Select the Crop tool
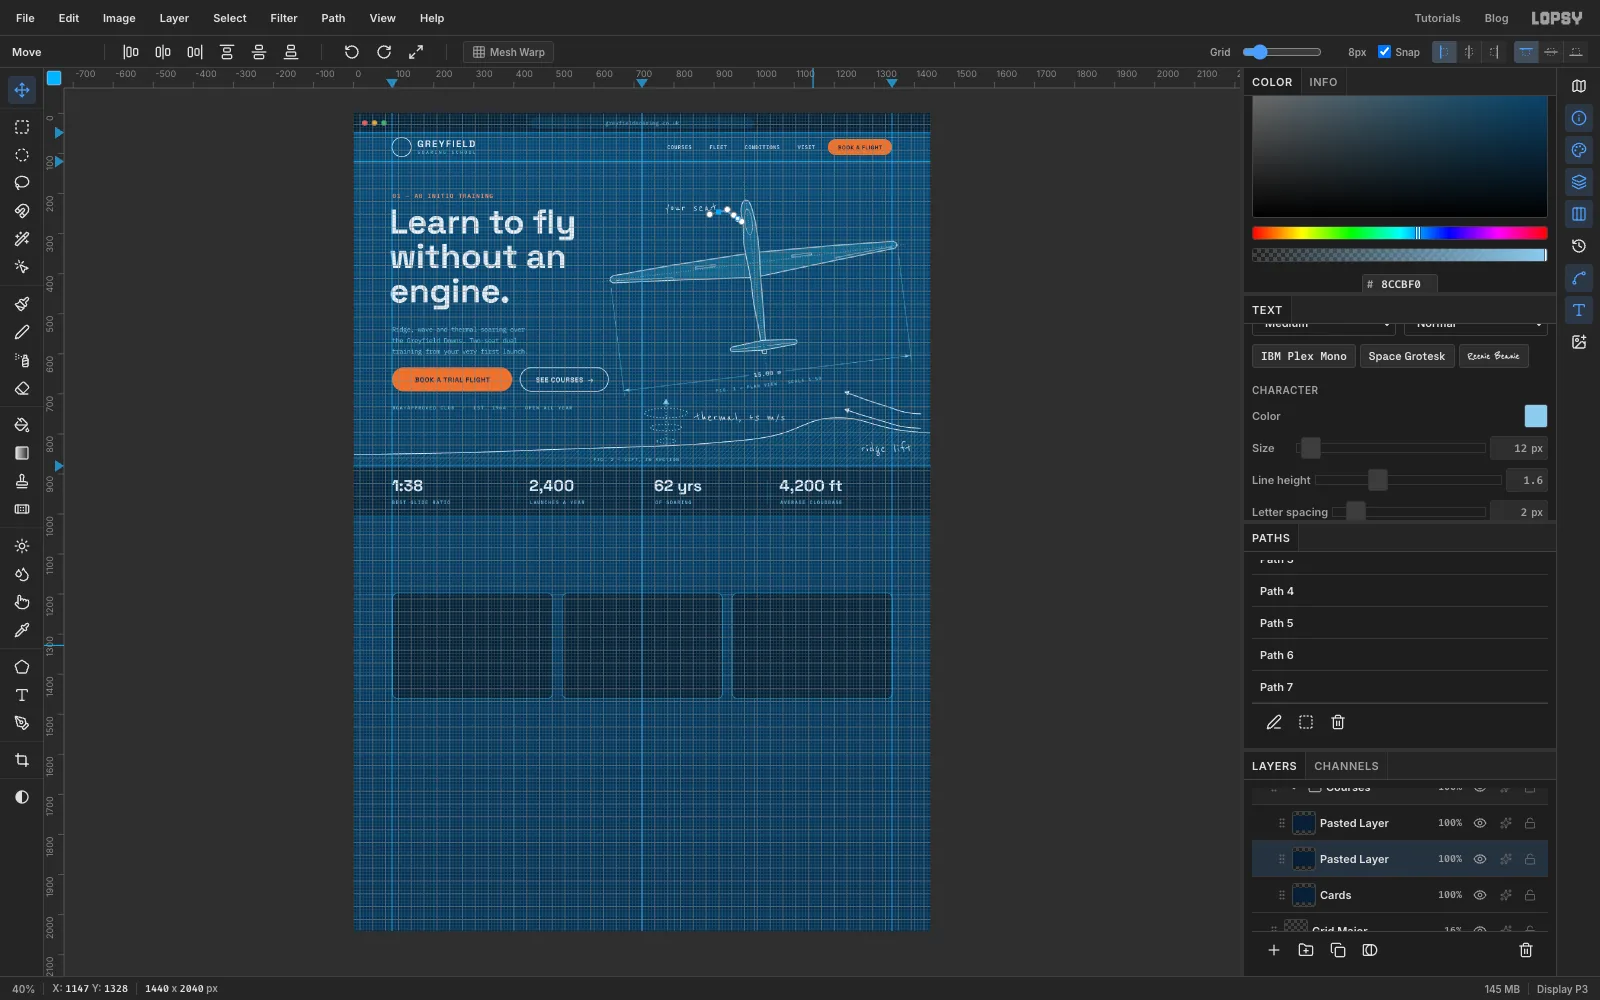 tap(22, 760)
